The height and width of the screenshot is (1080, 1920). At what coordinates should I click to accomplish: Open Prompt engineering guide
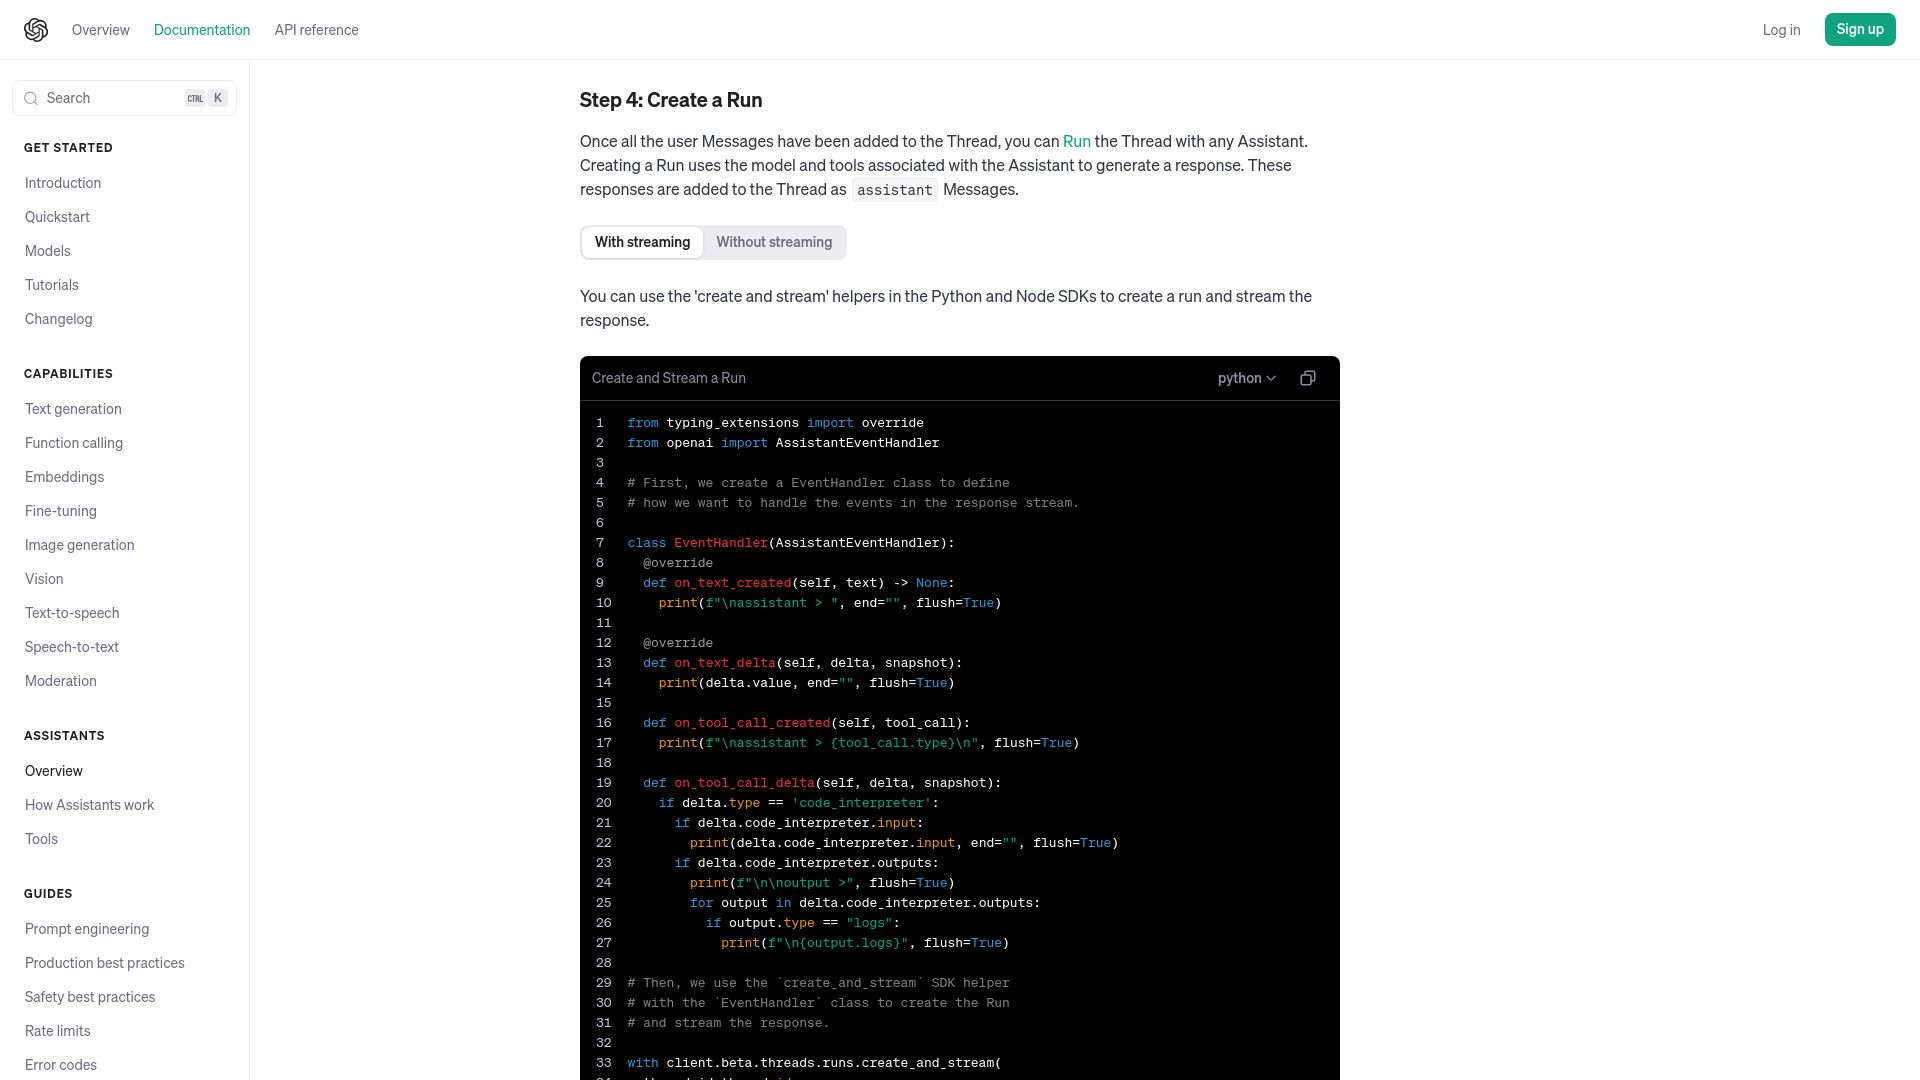point(87,929)
